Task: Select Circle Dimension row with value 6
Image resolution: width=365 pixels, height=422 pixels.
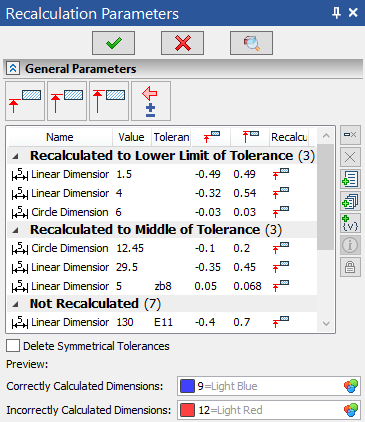Action: [x=162, y=212]
